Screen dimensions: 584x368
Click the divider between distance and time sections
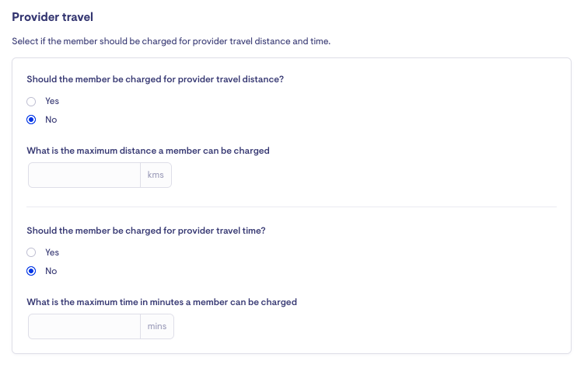[292, 206]
